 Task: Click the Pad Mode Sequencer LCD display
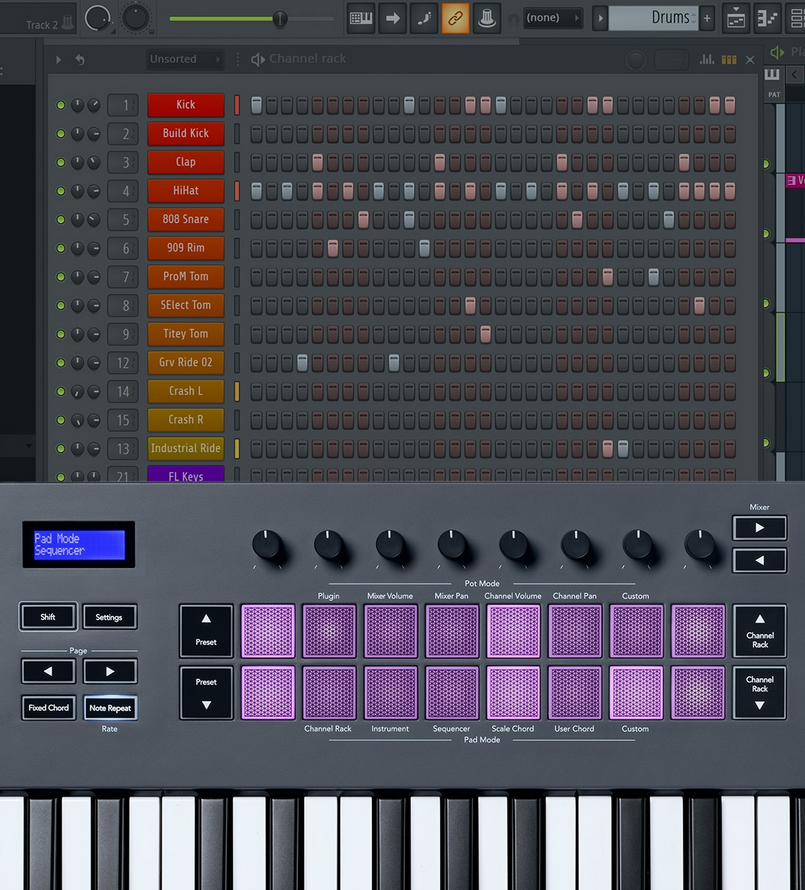click(x=79, y=545)
